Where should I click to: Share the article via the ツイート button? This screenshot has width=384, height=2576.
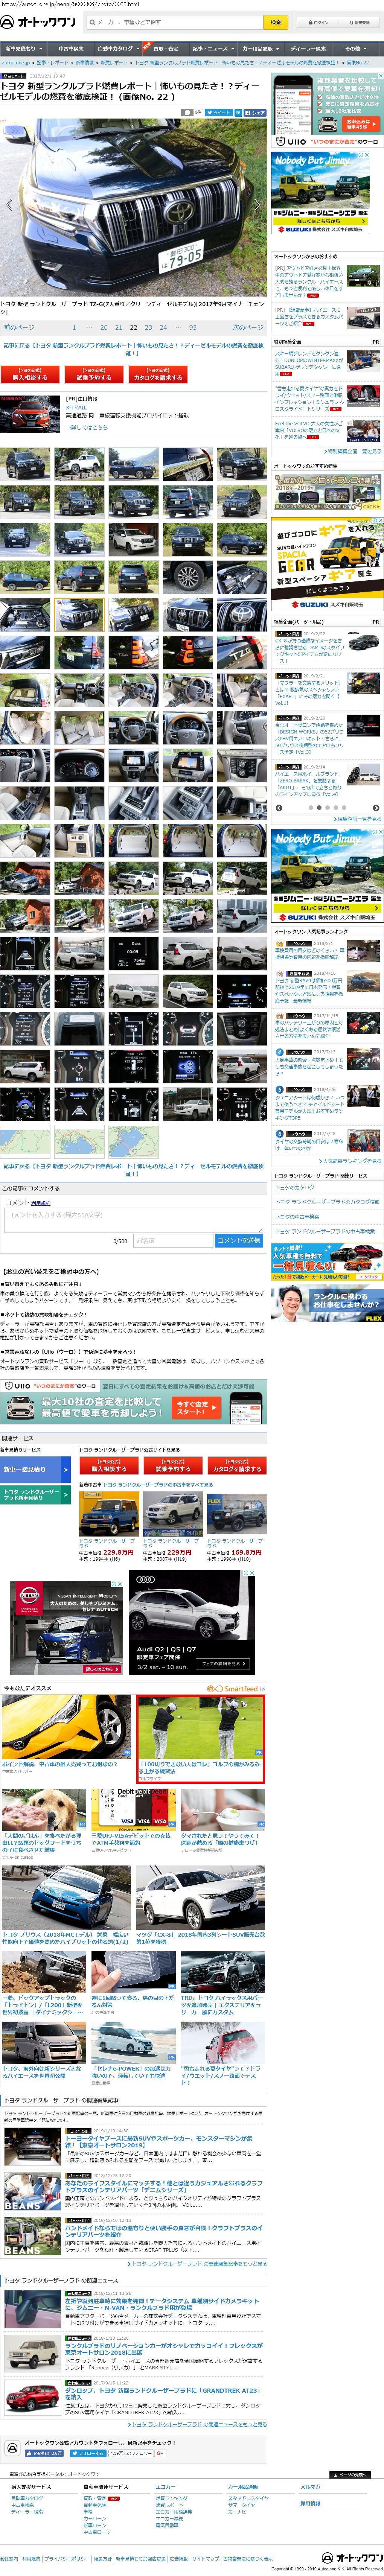pos(220,113)
